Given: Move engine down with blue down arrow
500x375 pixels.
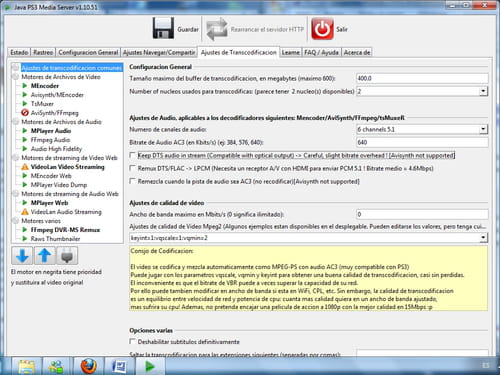Looking at the screenshot, I should tap(22, 256).
